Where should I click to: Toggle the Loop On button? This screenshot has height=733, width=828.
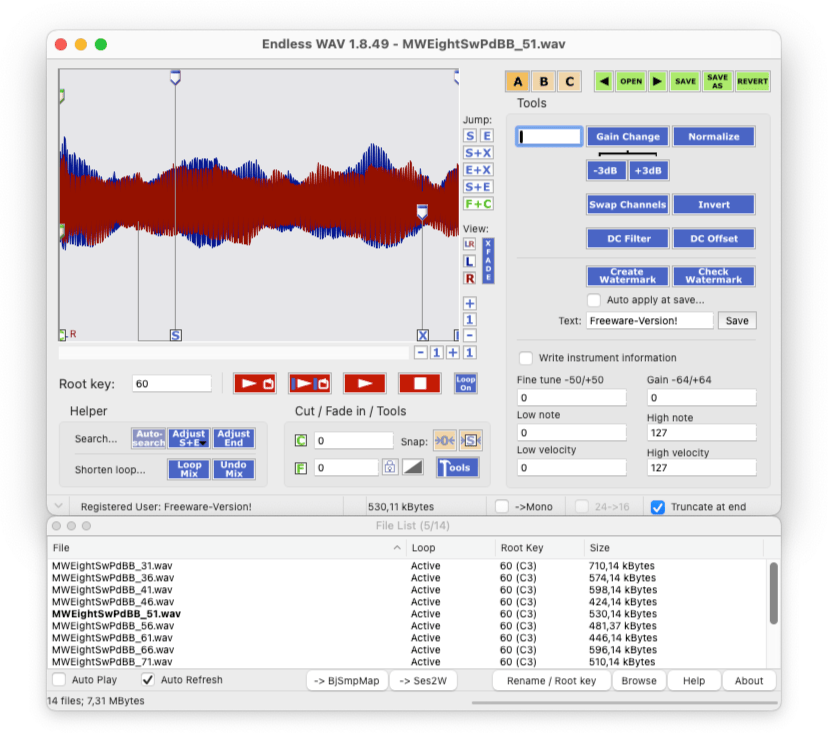[465, 383]
